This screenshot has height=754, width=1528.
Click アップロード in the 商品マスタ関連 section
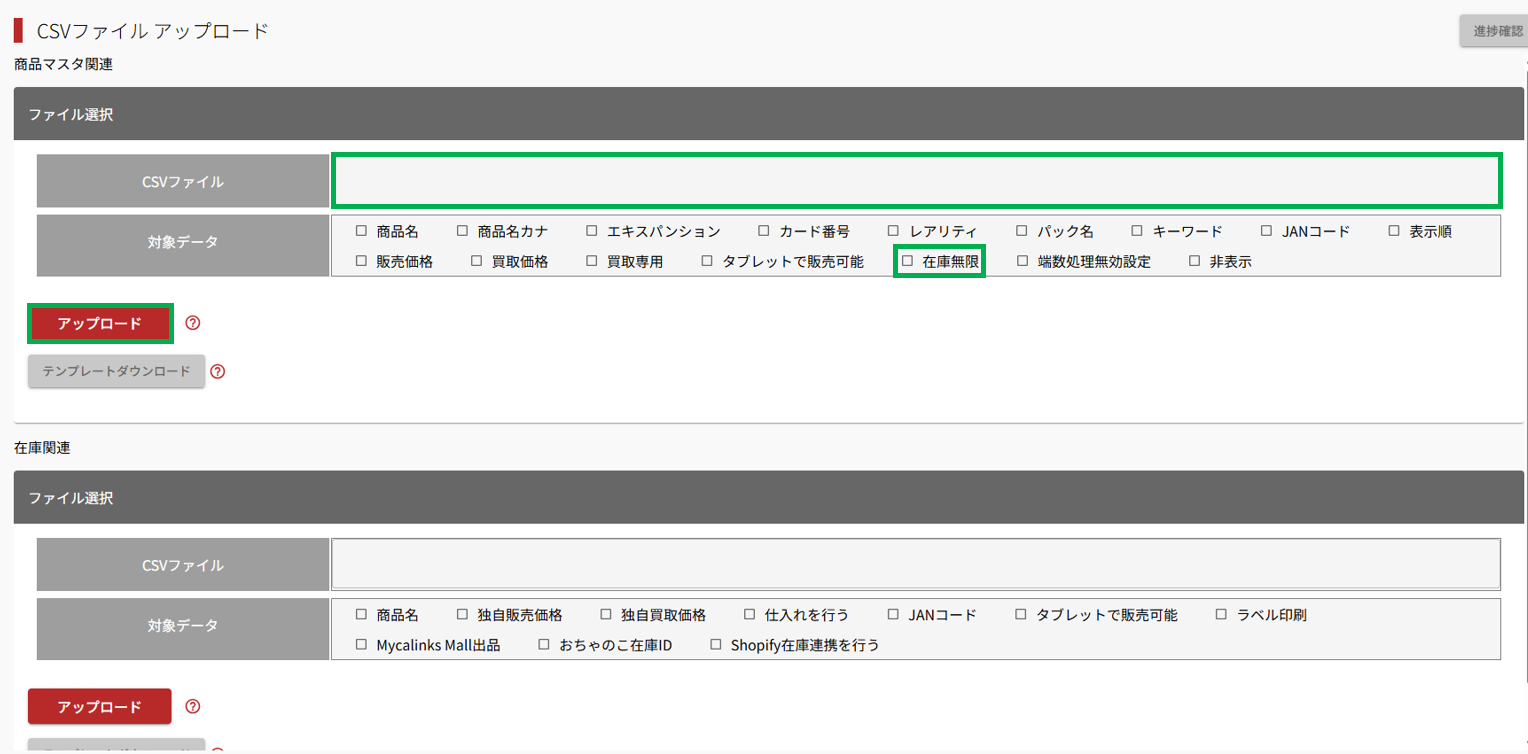coord(100,324)
